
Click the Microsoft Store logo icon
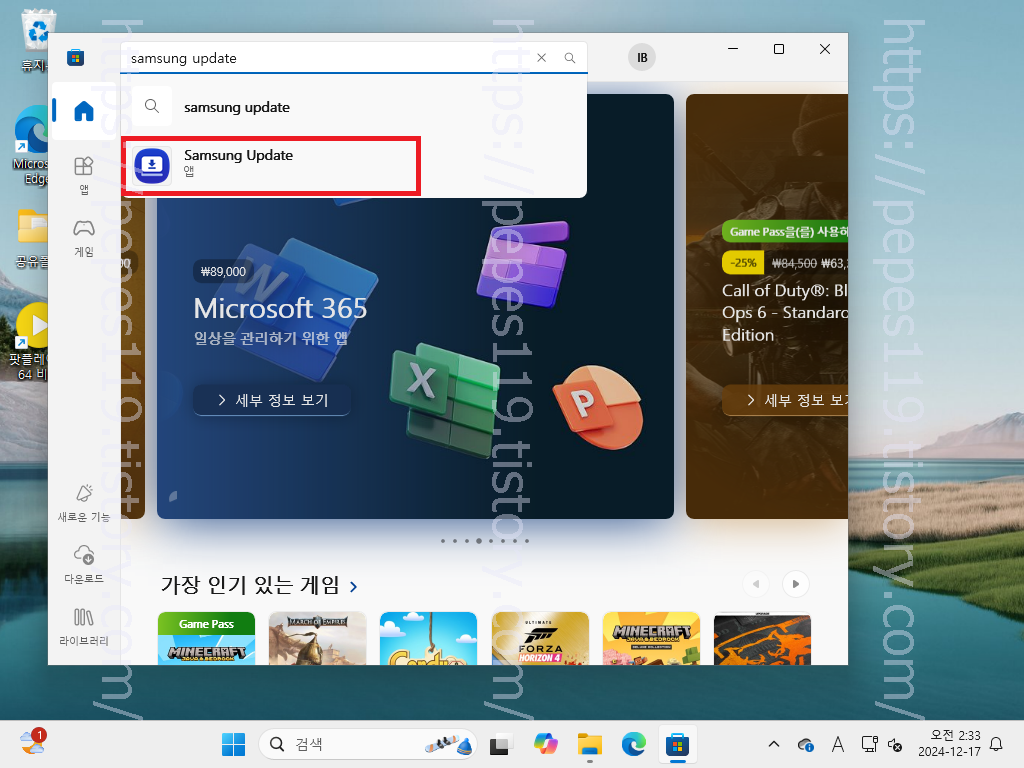tap(76, 57)
